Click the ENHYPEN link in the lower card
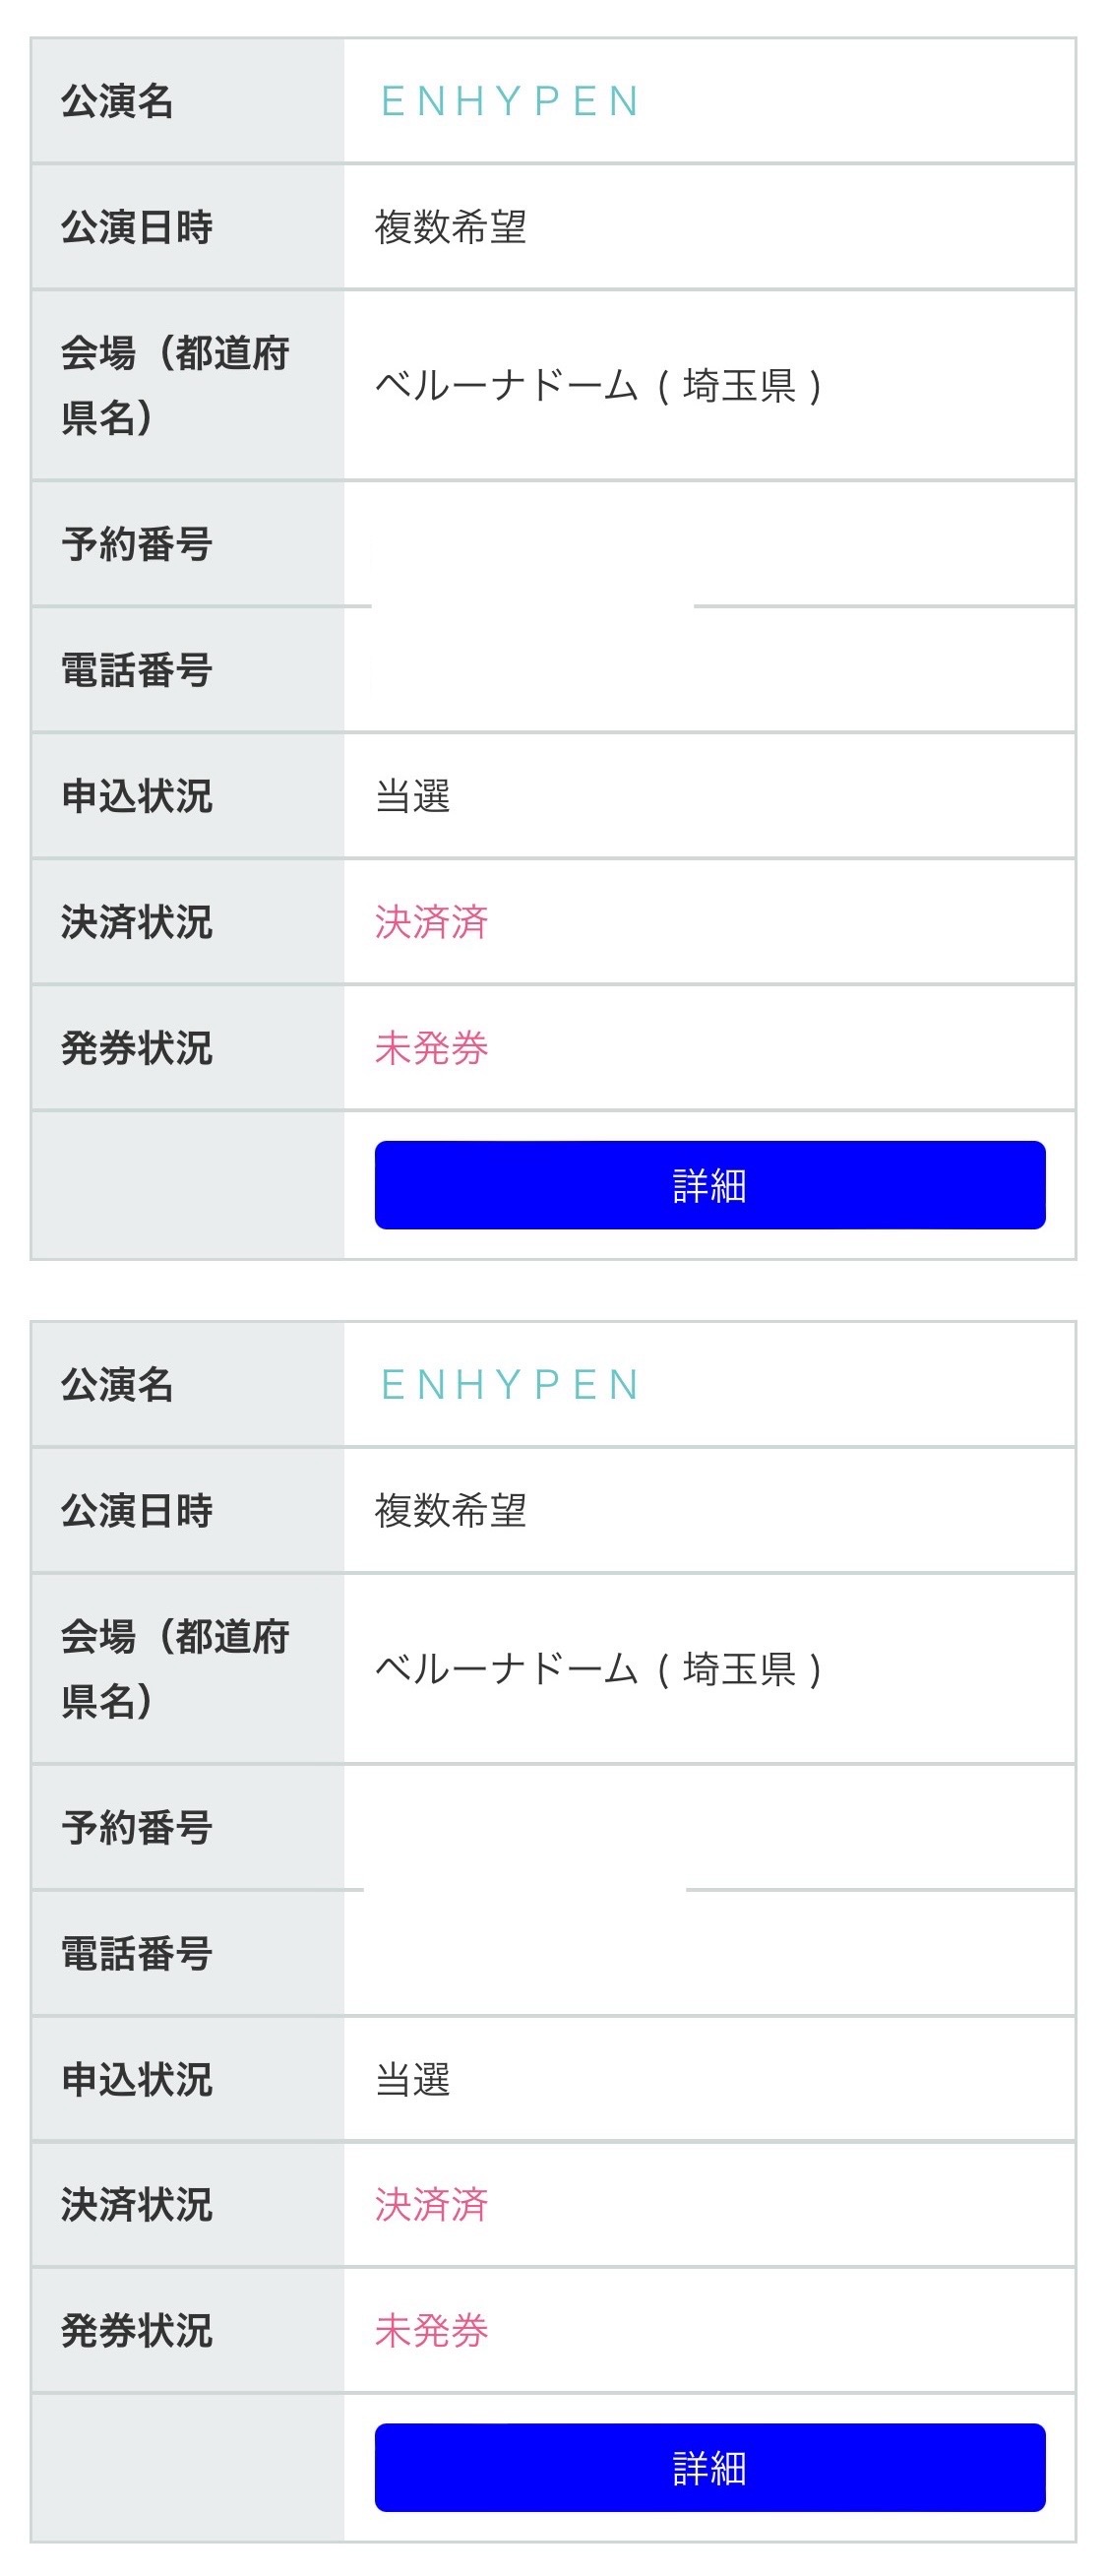The image size is (1107, 2576). click(510, 1385)
